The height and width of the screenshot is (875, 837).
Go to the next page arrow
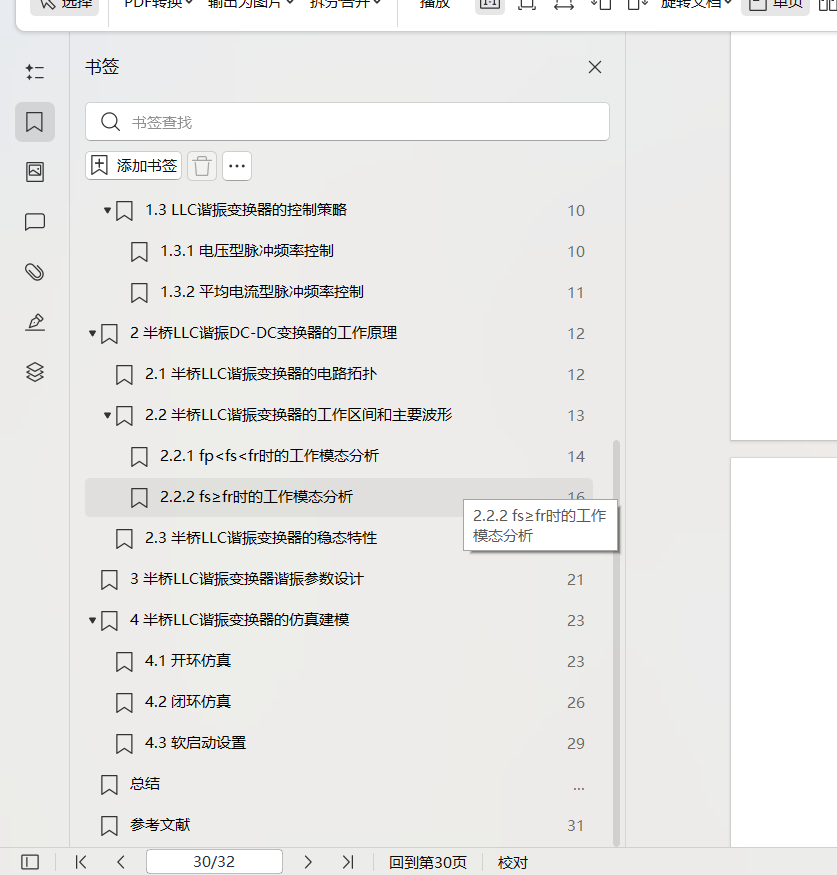click(x=308, y=862)
